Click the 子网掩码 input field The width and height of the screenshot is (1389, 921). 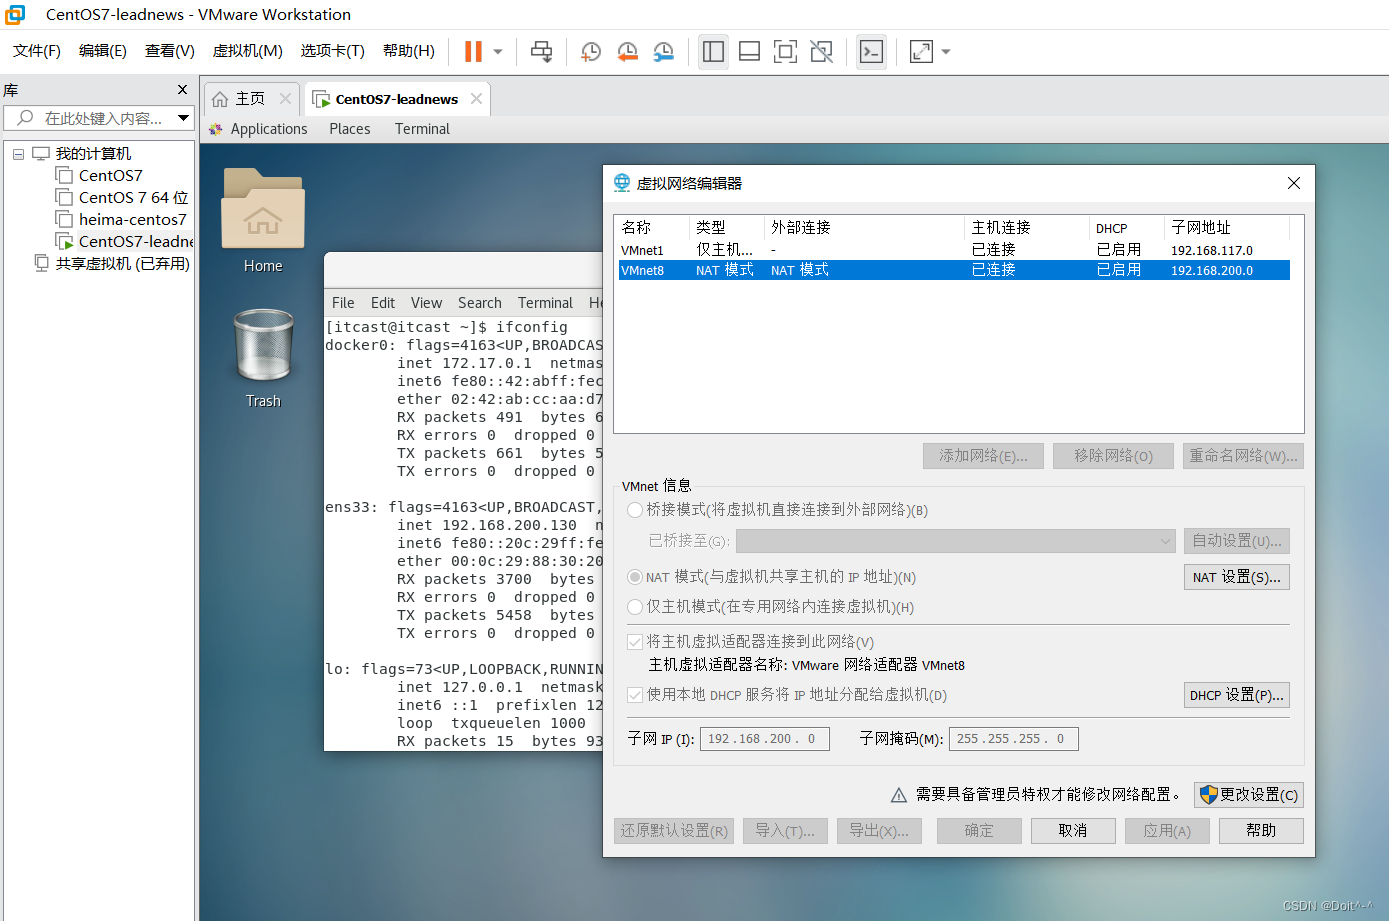1013,738
